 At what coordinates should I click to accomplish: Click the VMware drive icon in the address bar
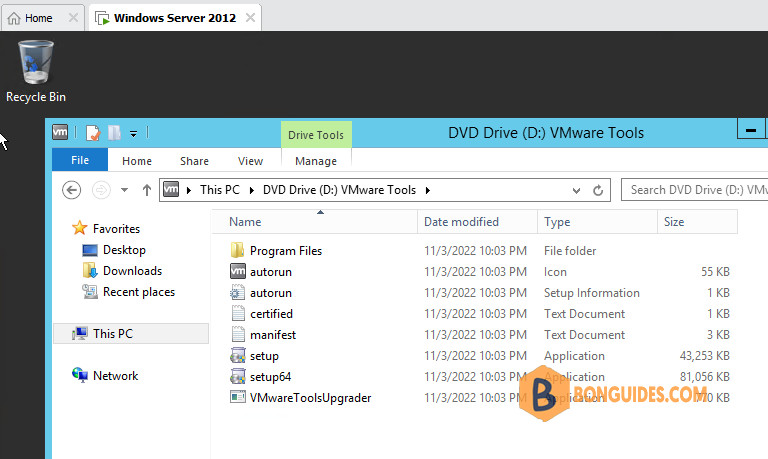pyautogui.click(x=171, y=189)
